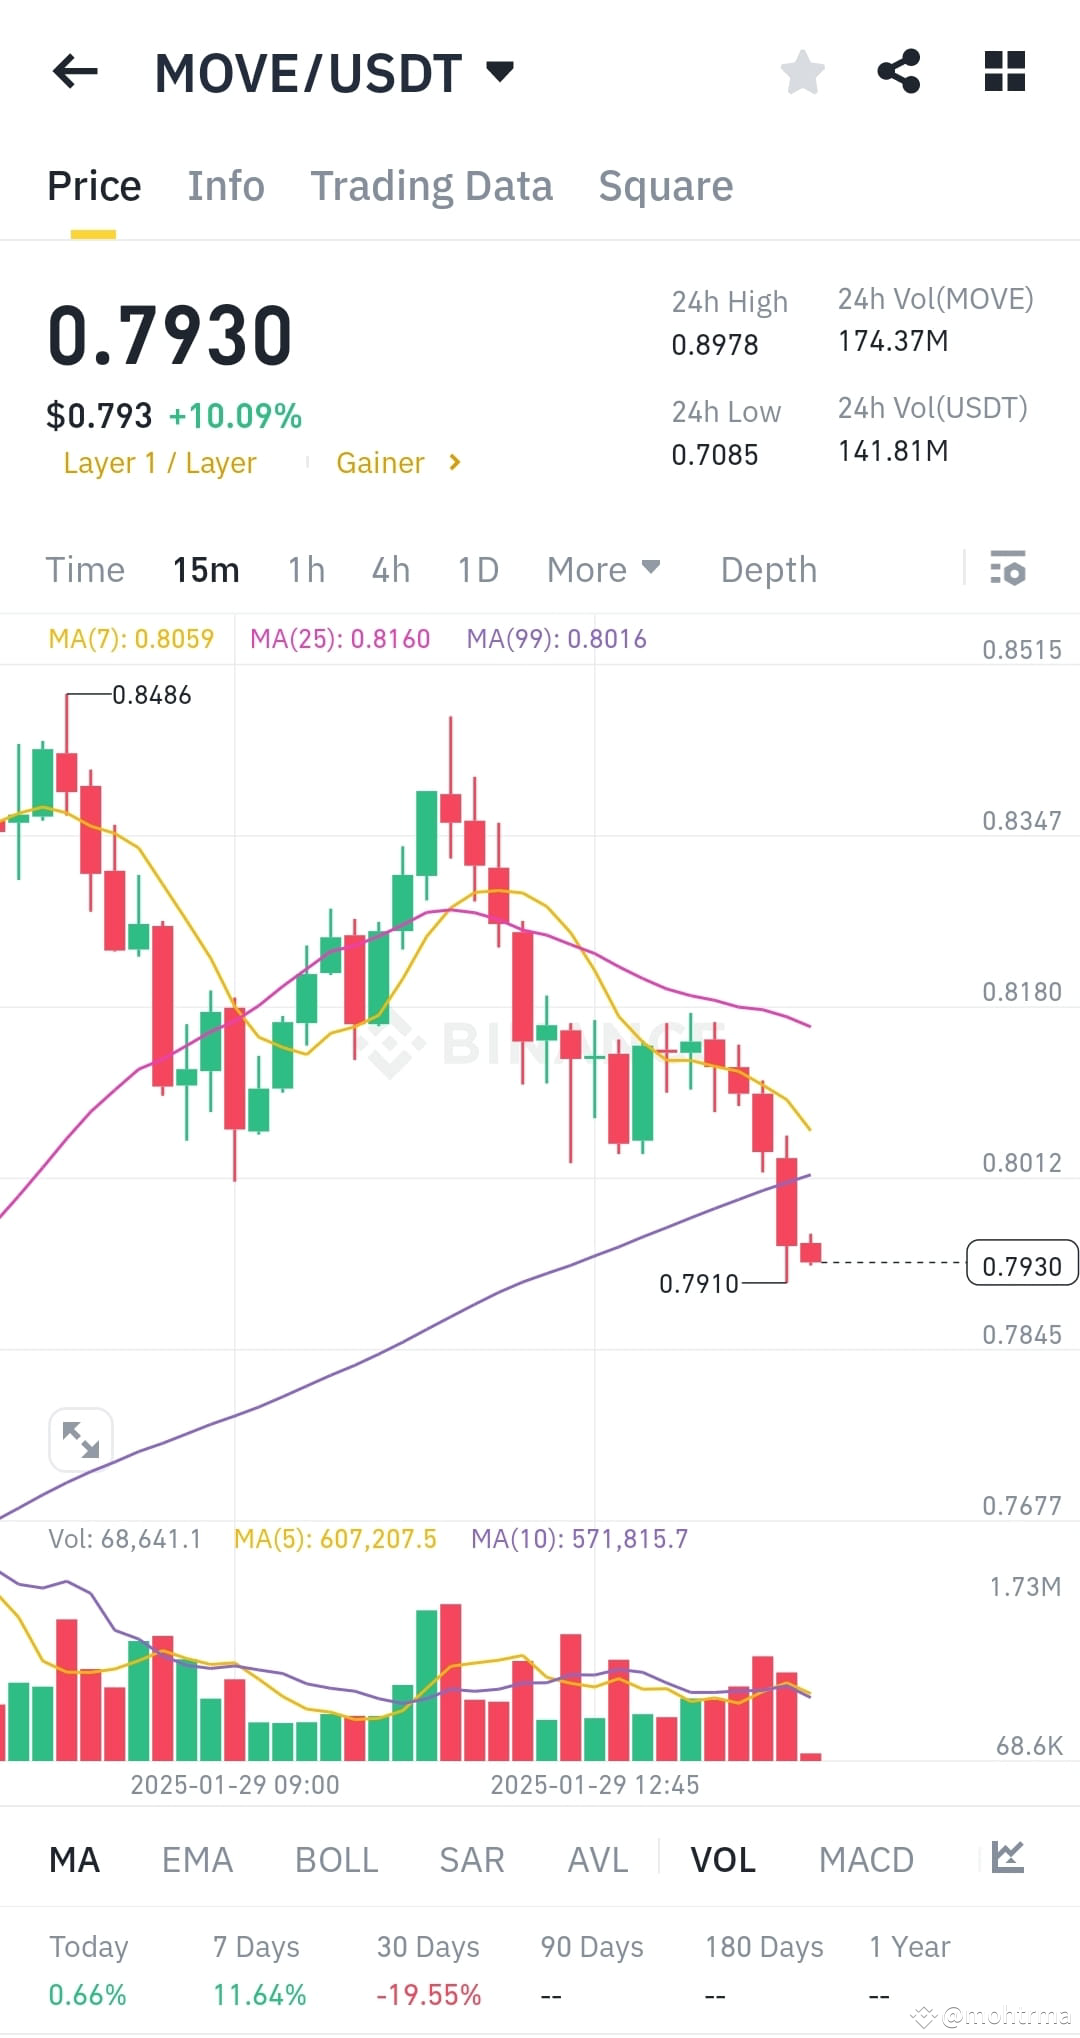Open the Time interval selector
Screen dimensions: 1080x2038
tap(84, 569)
